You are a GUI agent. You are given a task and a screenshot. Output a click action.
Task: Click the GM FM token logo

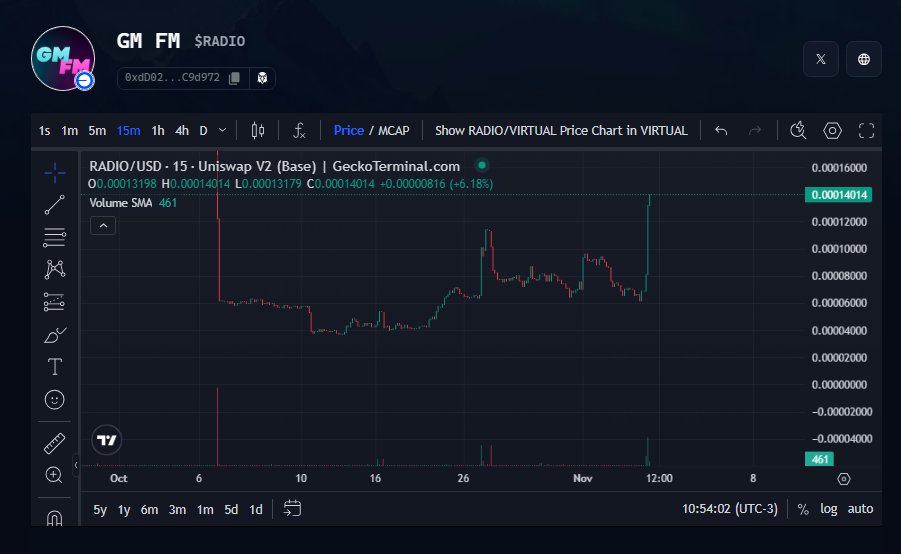(x=63, y=59)
